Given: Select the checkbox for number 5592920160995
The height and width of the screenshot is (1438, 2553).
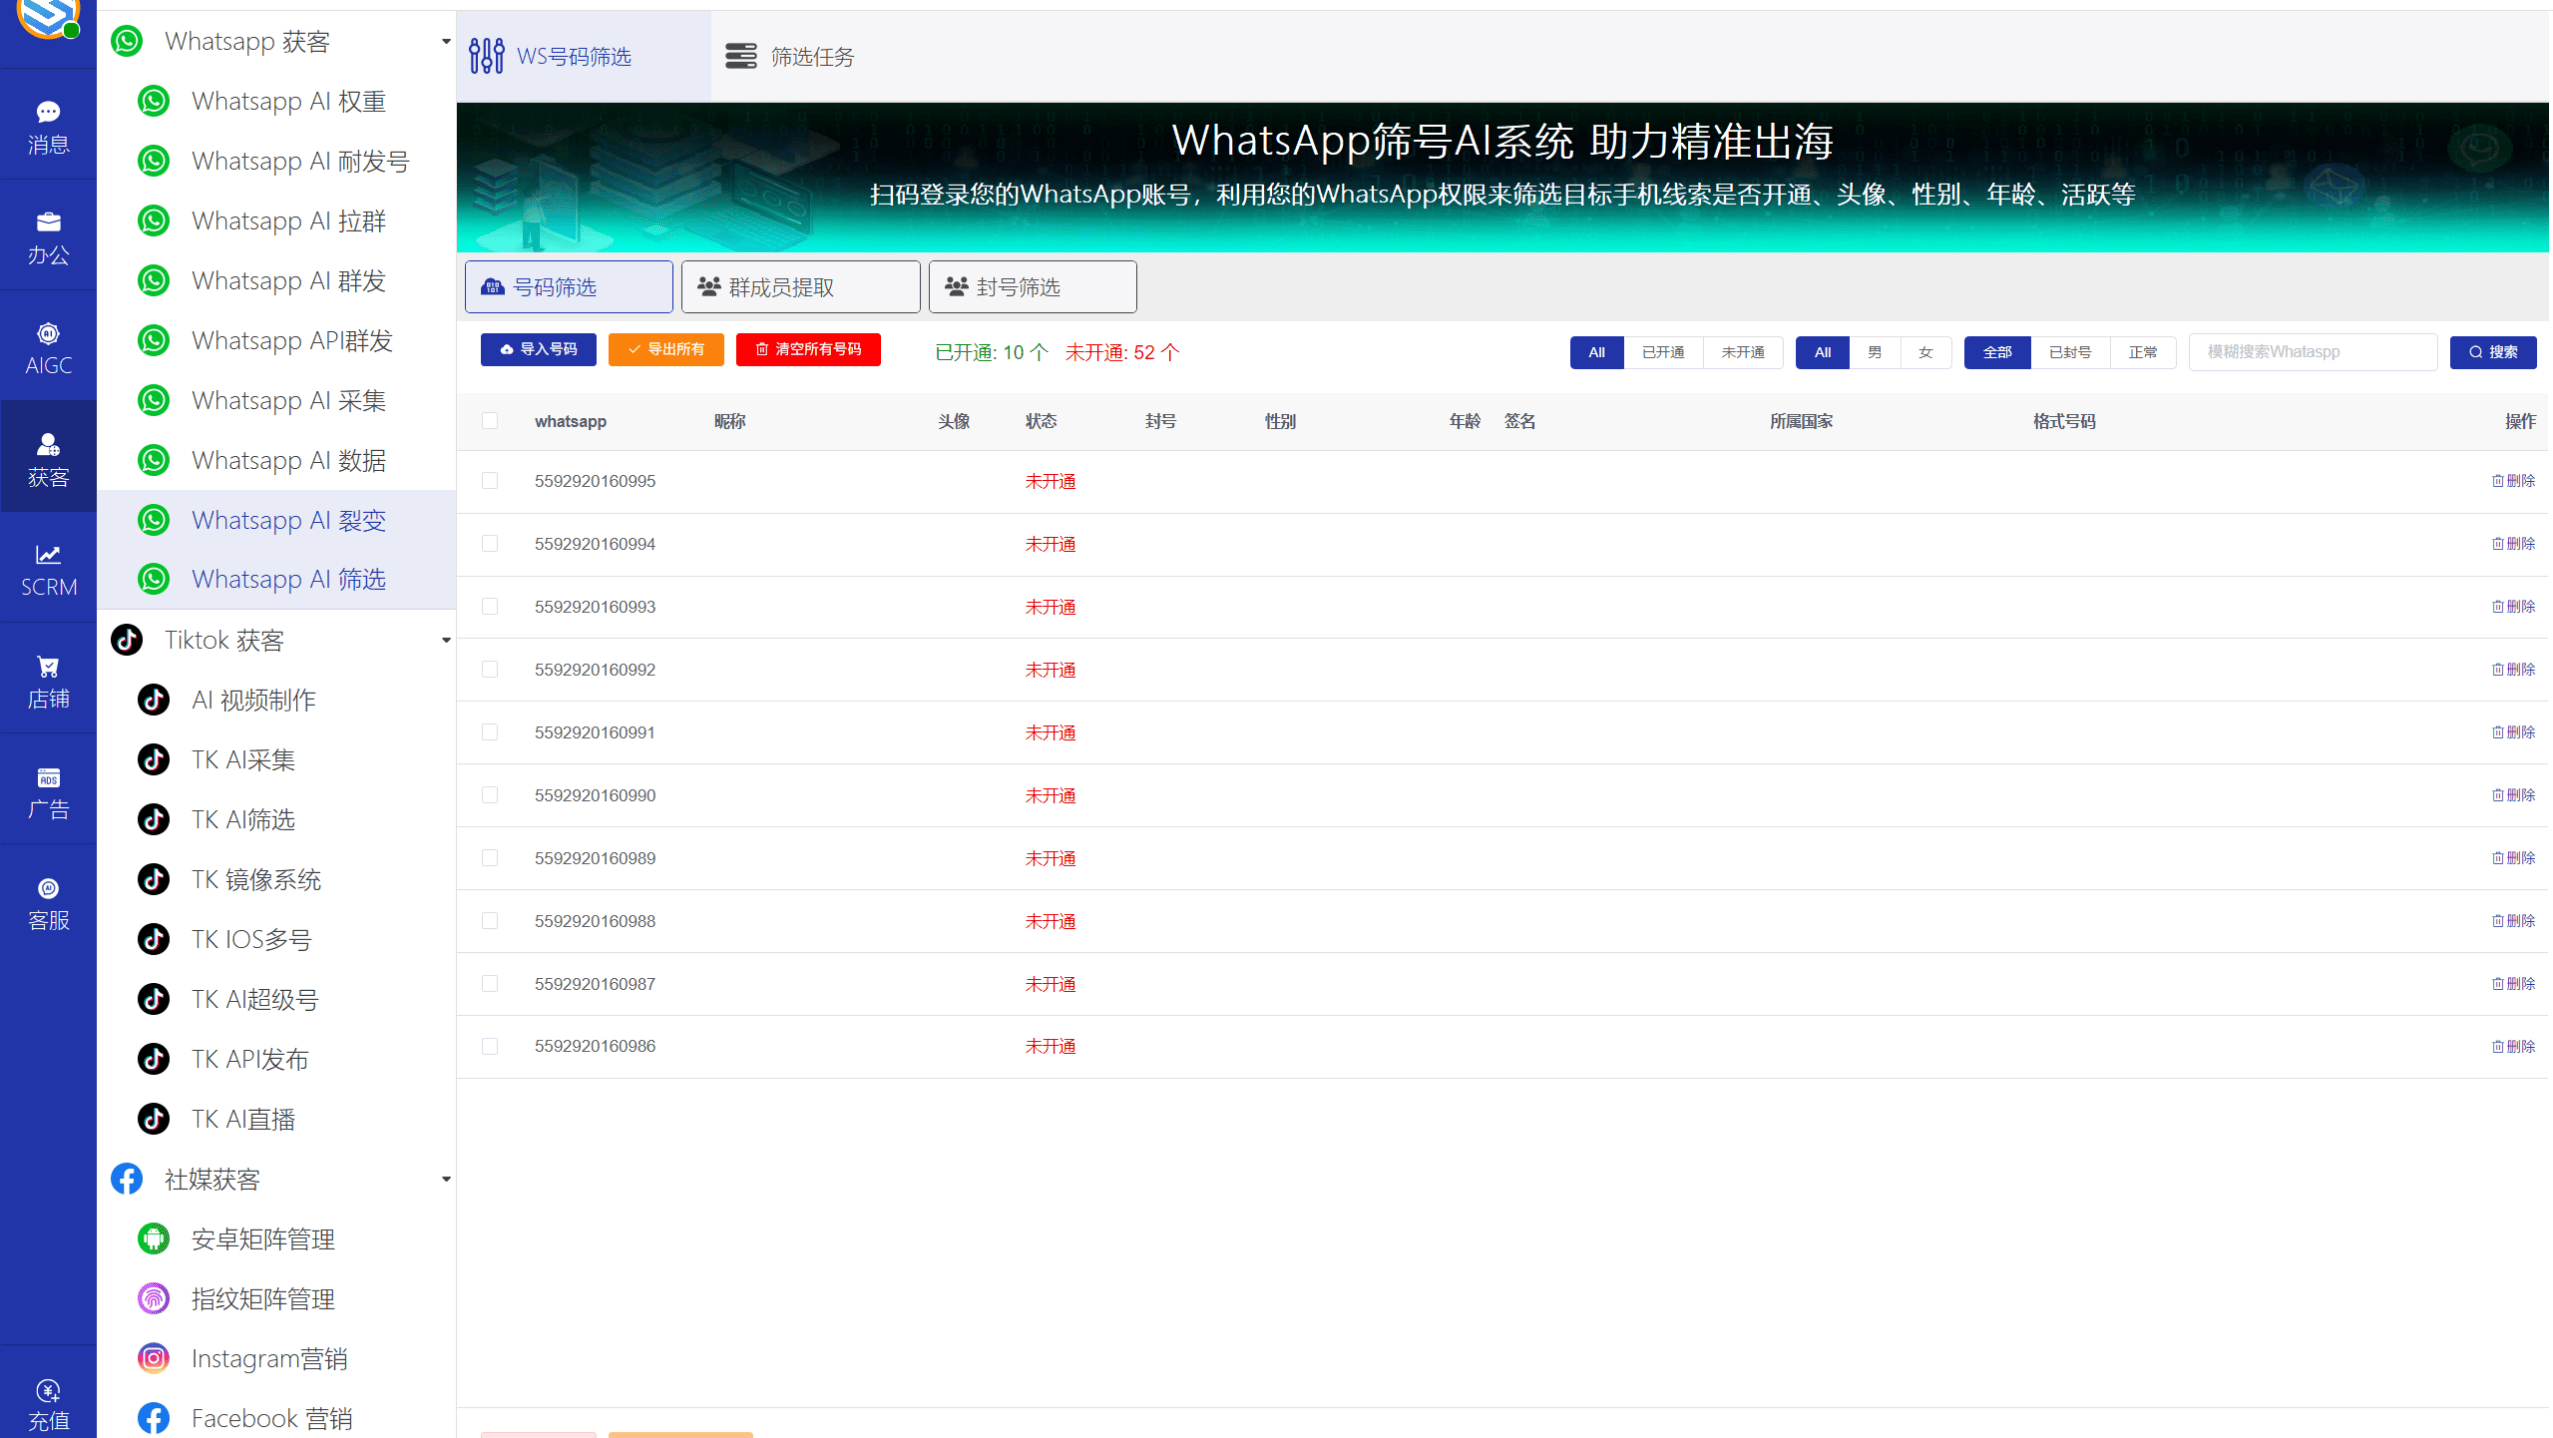Looking at the screenshot, I should tap(490, 480).
